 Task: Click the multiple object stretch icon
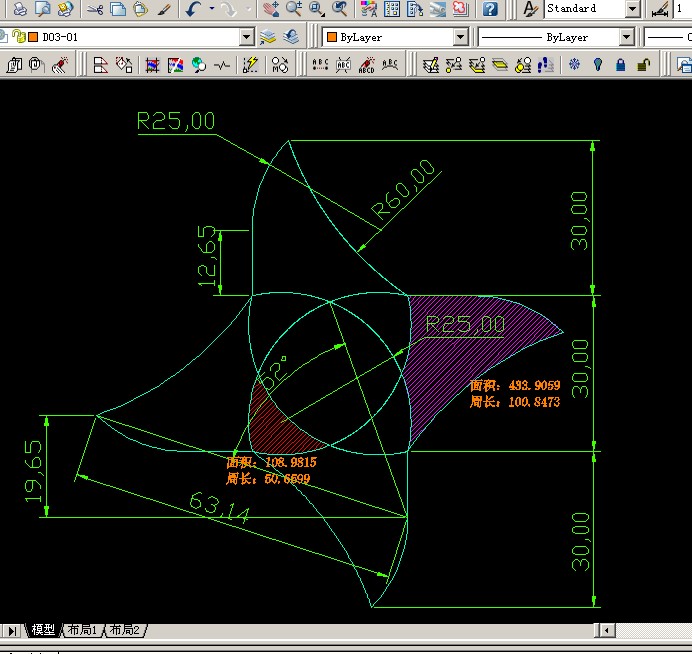click(x=101, y=65)
